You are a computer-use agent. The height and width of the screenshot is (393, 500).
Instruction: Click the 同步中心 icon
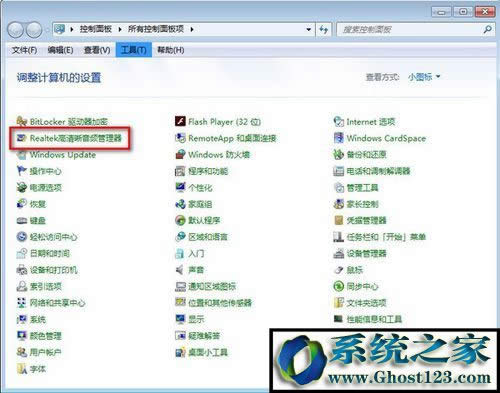338,286
